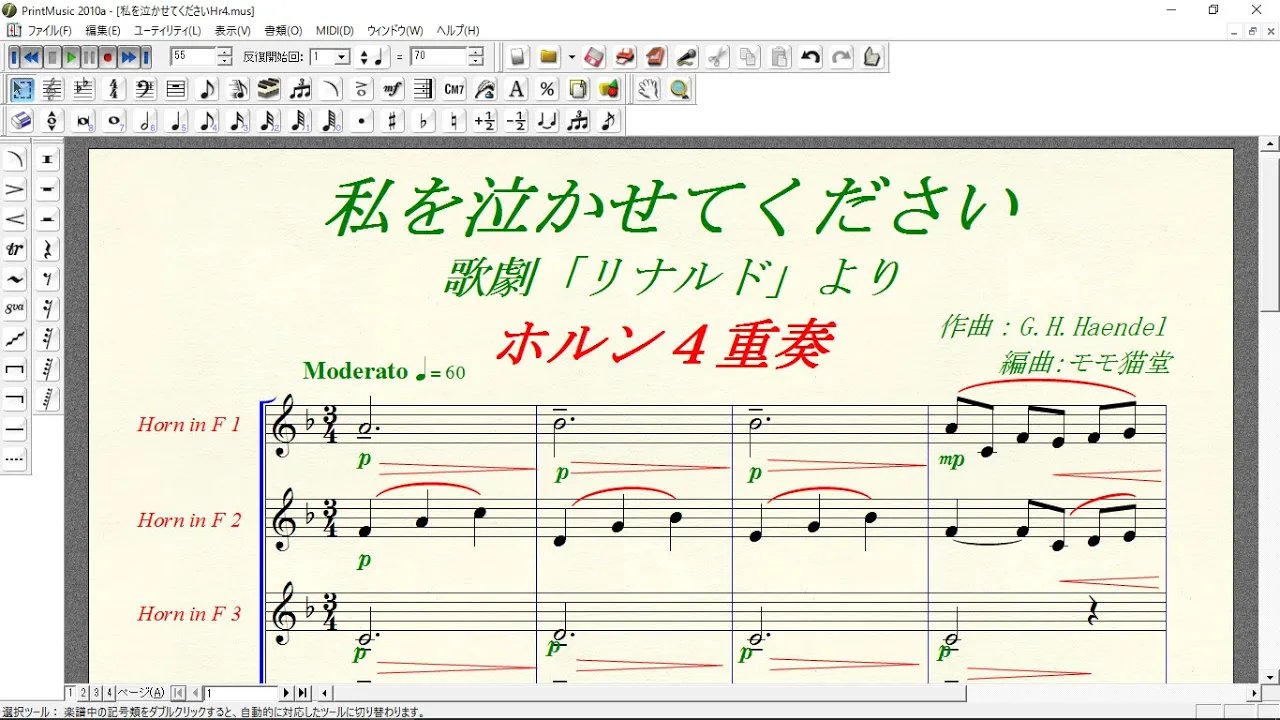Open the 表示(V) menu
1280x720 pixels.
click(x=233, y=31)
